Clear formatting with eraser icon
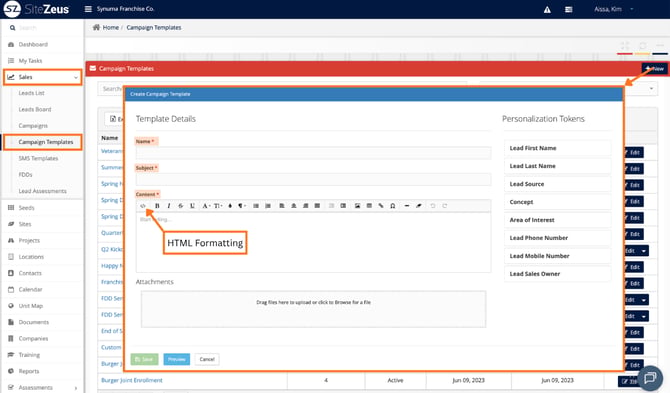Viewport: 670px width, 393px height. click(x=419, y=206)
